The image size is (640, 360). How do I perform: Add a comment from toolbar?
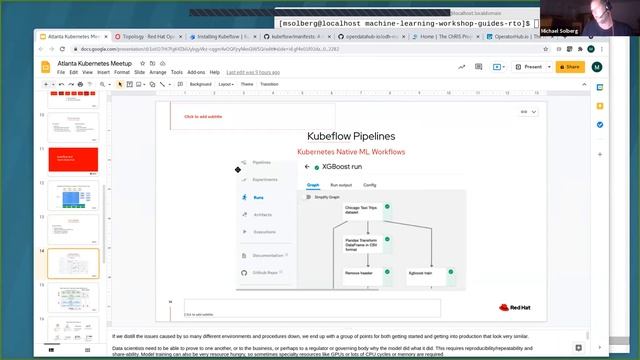click(180, 84)
